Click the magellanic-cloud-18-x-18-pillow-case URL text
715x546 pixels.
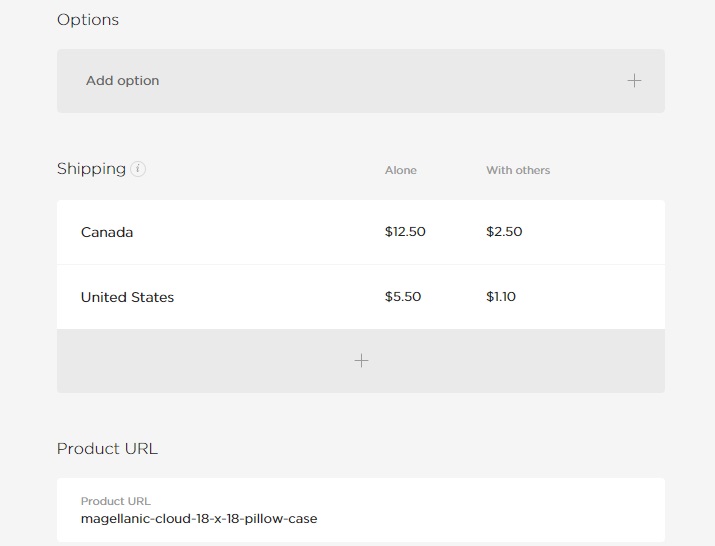(x=199, y=519)
